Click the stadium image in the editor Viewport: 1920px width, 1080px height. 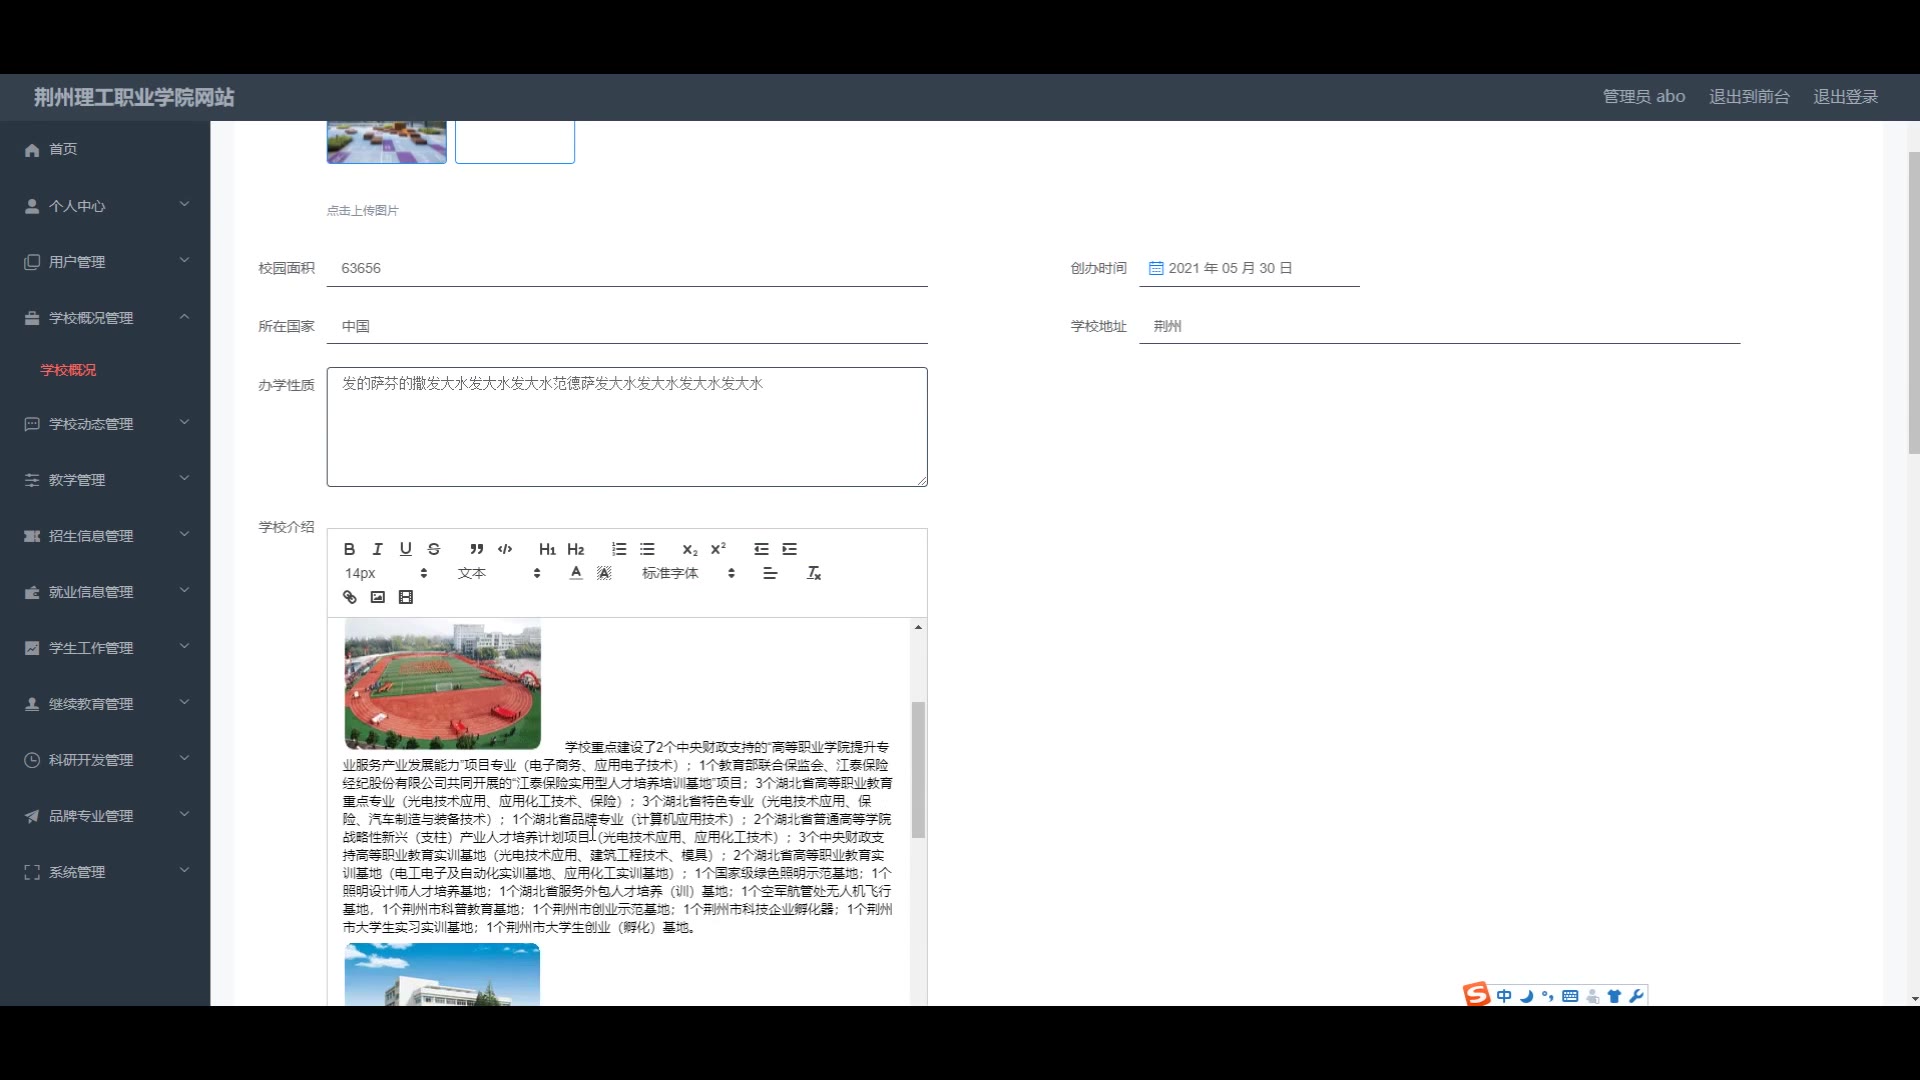pyautogui.click(x=442, y=684)
